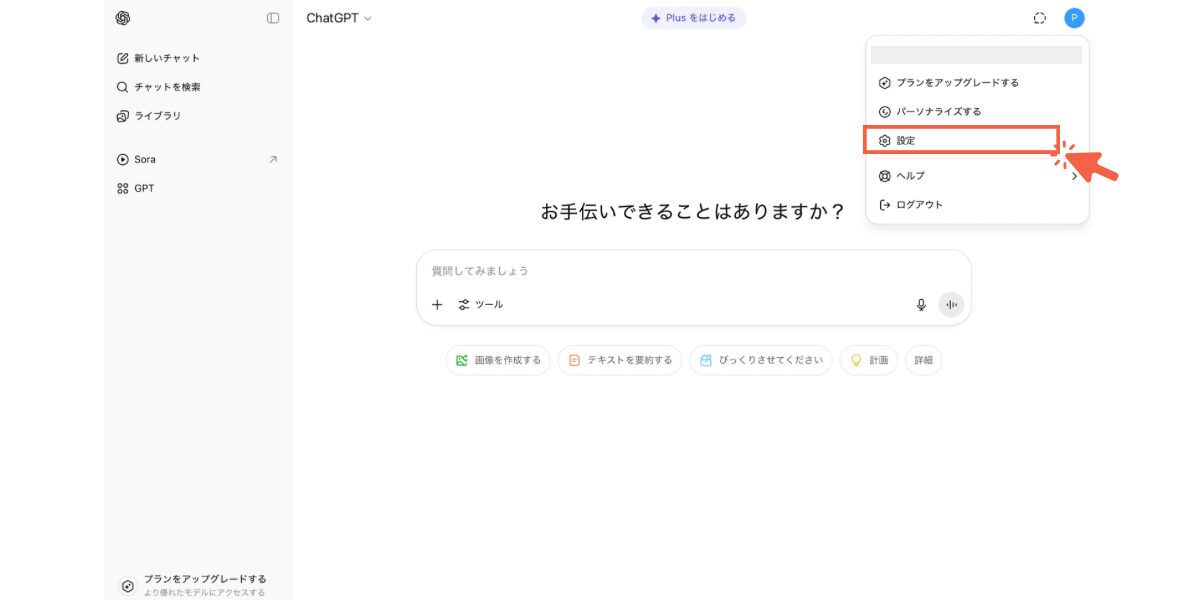The width and height of the screenshot is (1200, 600).
Task: Start 新しいチャット from sidebar
Action: 198,58
